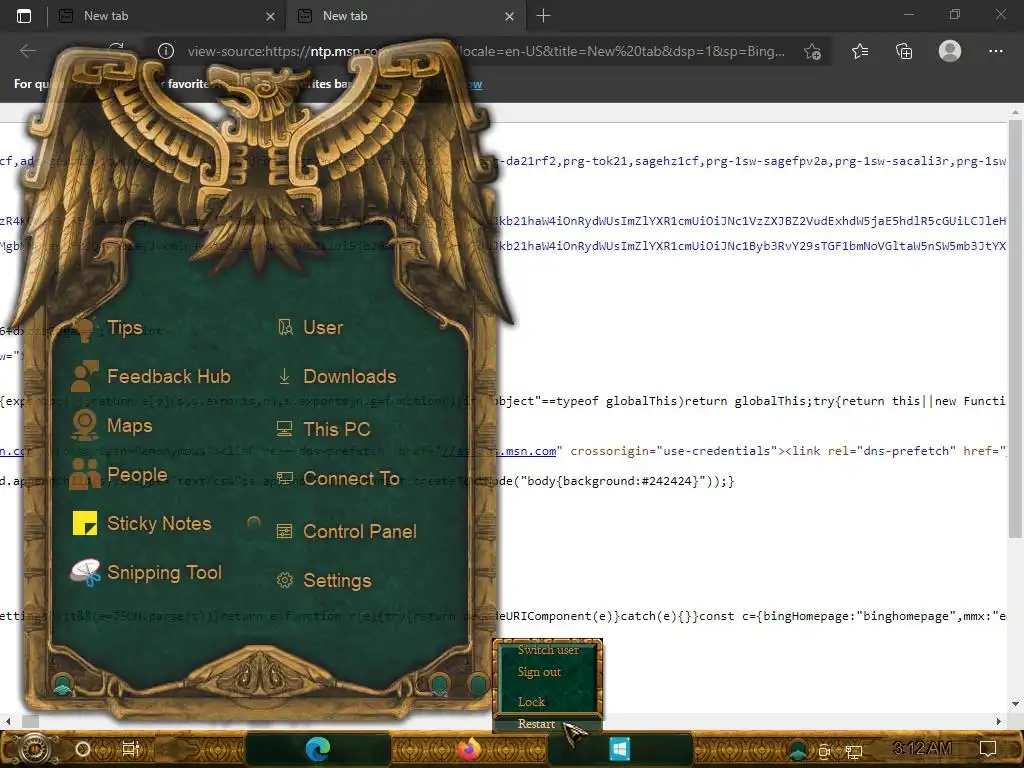The image size is (1024, 768).
Task: Open Downloads from the start menu
Action: tap(337, 377)
